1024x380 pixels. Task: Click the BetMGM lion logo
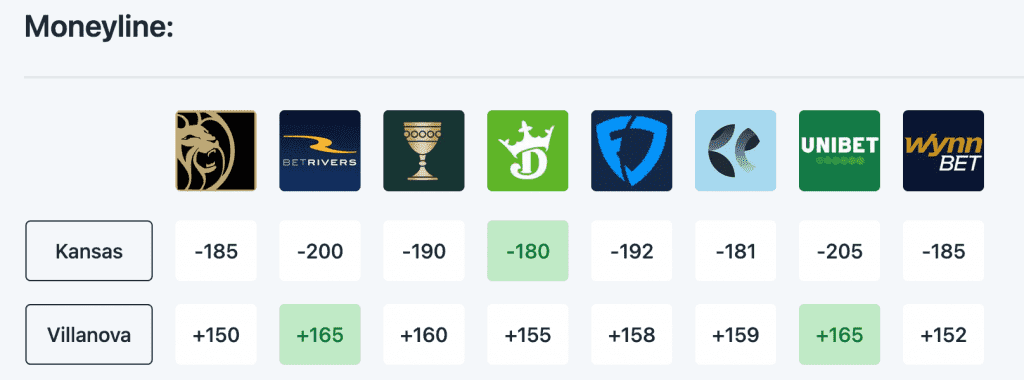coord(216,151)
